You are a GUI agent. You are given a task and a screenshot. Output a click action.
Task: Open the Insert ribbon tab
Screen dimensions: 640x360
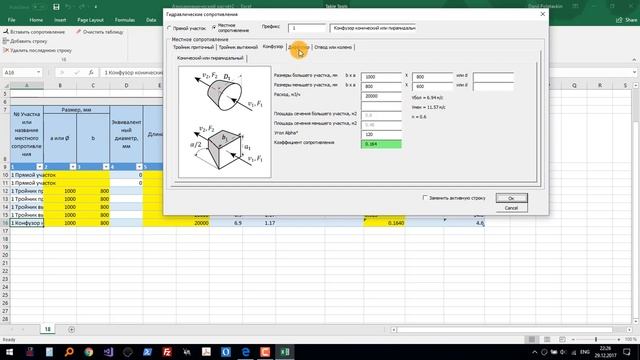pos(60,20)
